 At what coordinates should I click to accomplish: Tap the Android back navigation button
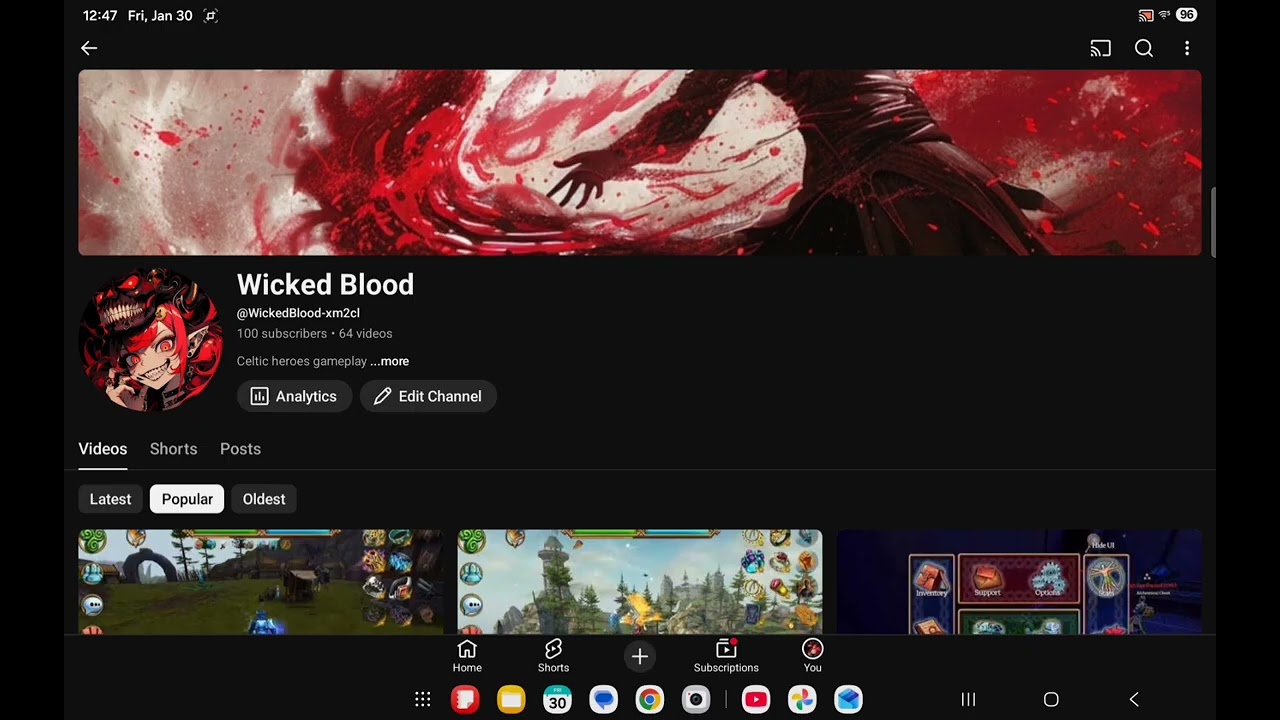point(1134,700)
